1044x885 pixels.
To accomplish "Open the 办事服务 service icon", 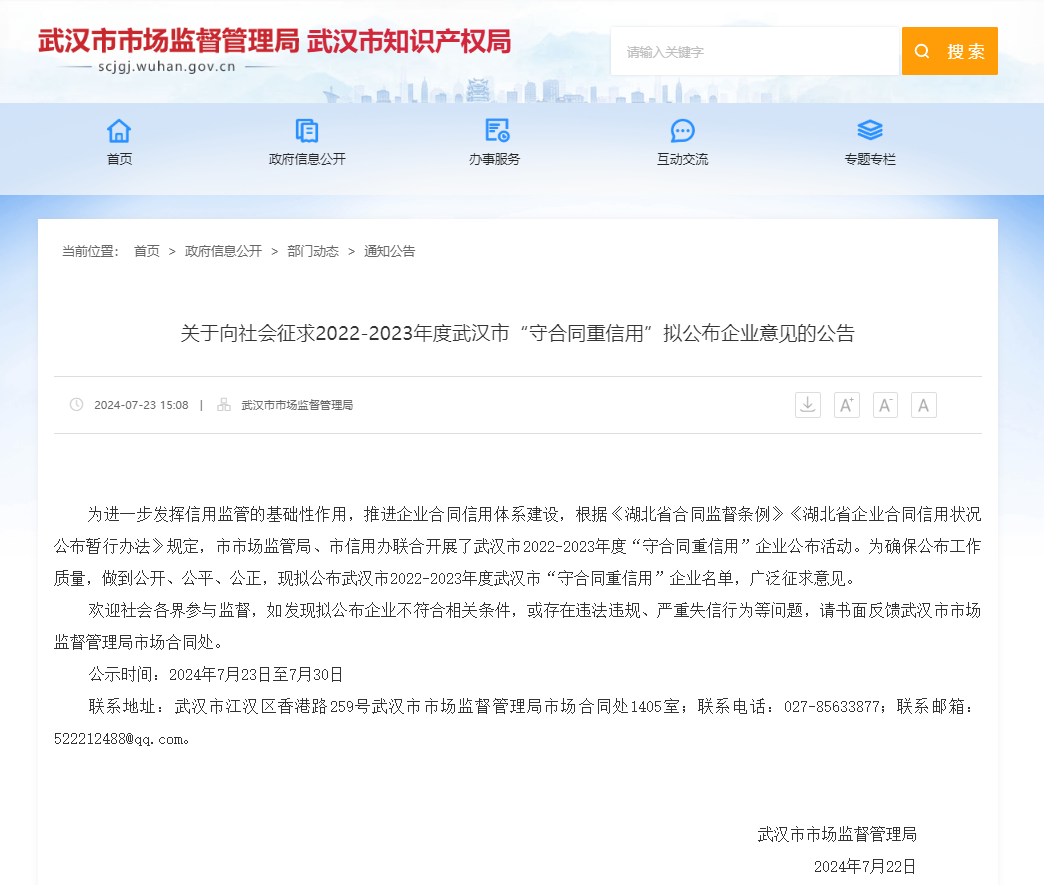I will click(496, 131).
